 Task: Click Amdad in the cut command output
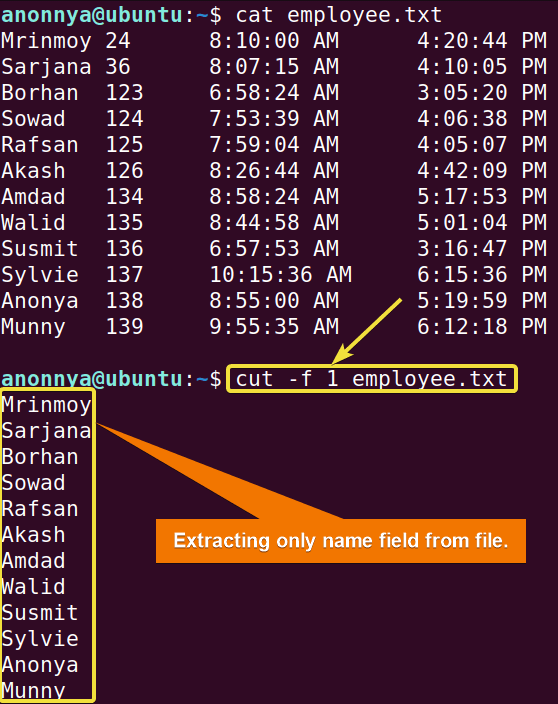[x=33, y=562]
